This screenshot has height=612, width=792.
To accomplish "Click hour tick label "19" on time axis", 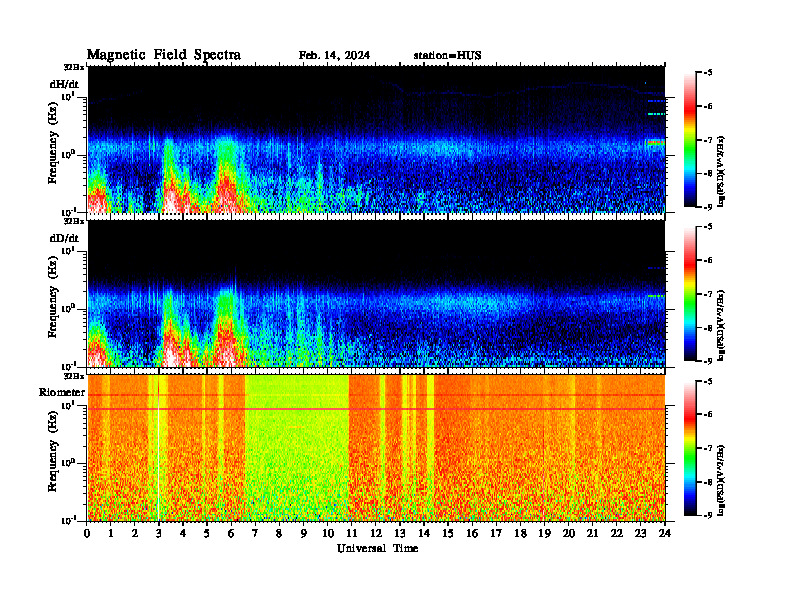I will [544, 533].
